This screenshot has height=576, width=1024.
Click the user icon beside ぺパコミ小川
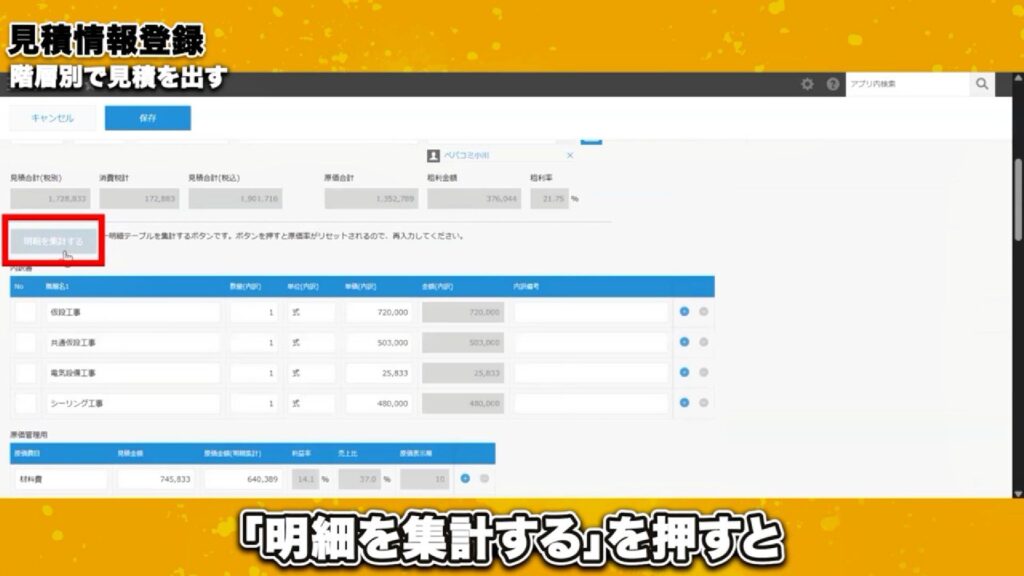pyautogui.click(x=433, y=155)
